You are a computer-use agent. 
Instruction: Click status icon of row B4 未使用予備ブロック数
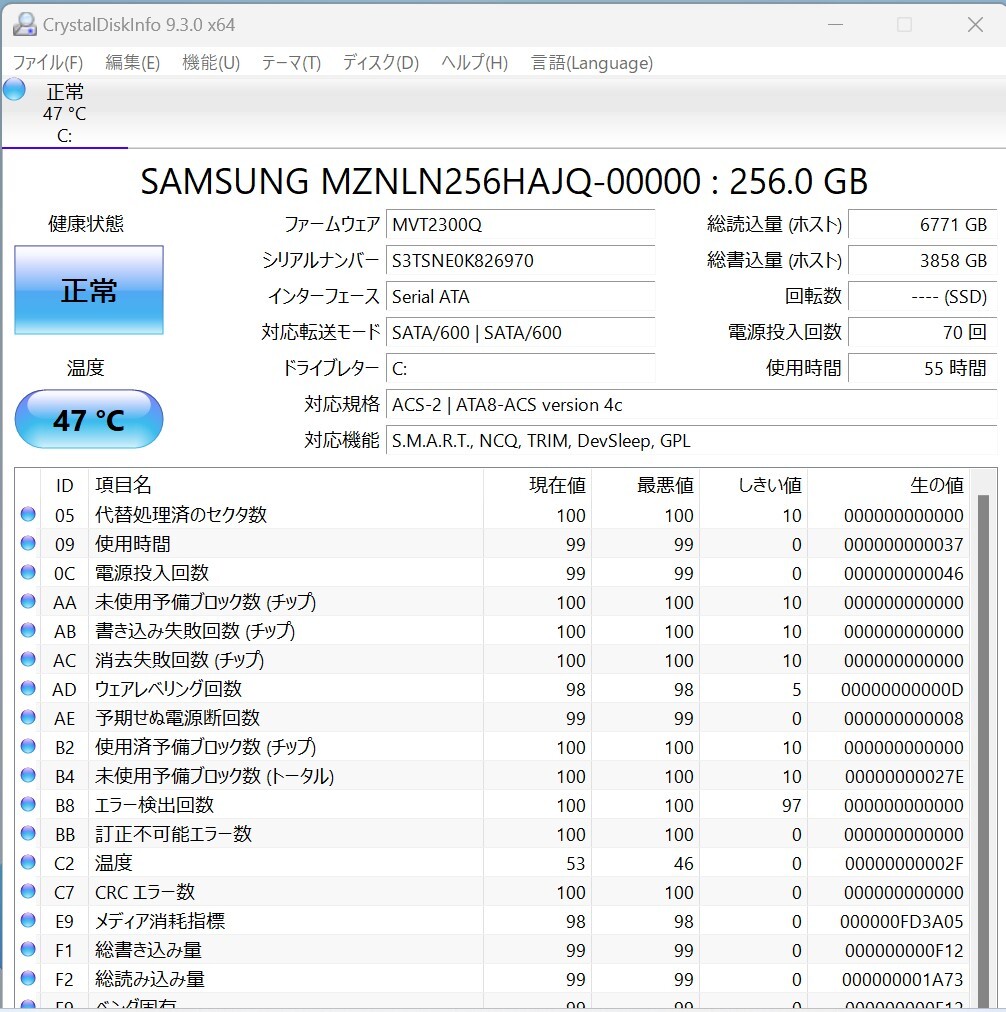click(x=28, y=775)
